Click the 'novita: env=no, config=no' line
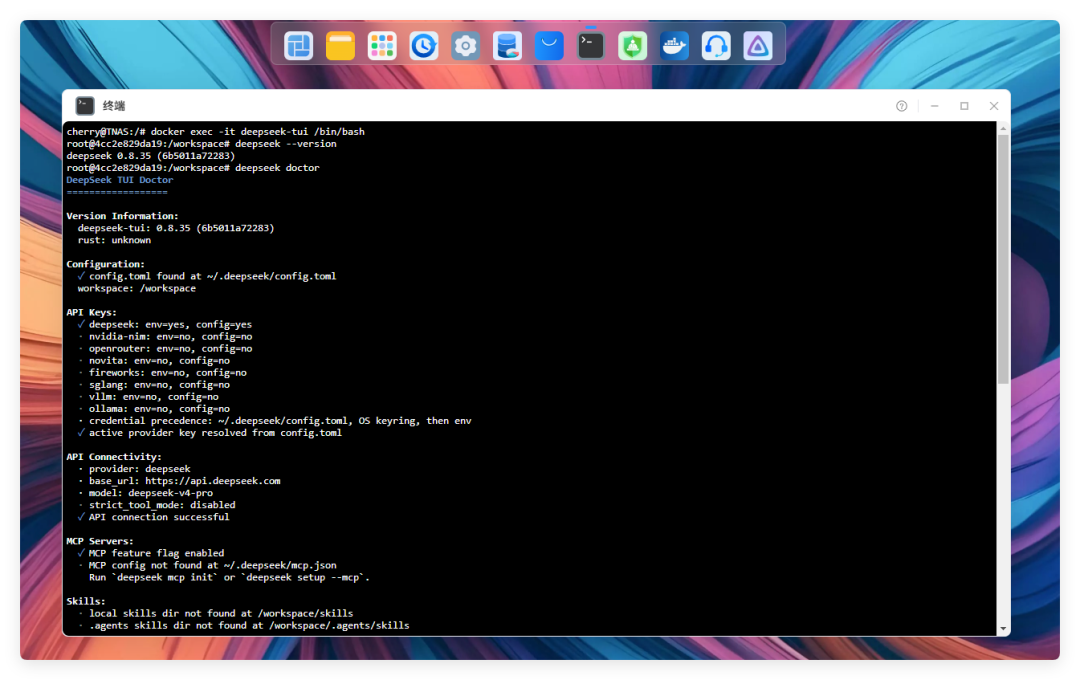 (154, 360)
